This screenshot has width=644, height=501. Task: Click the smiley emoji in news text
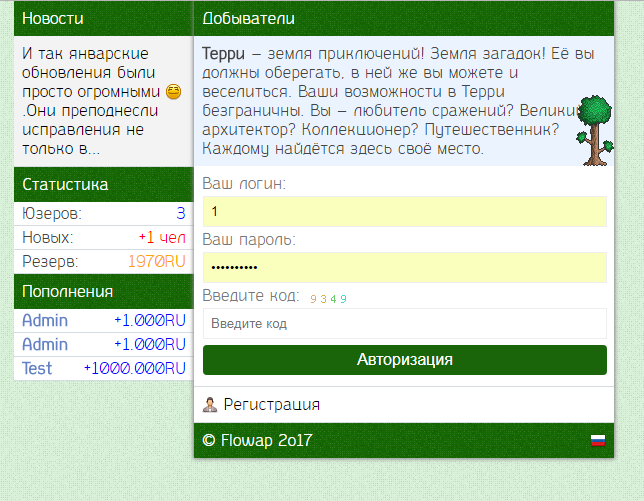tap(172, 92)
